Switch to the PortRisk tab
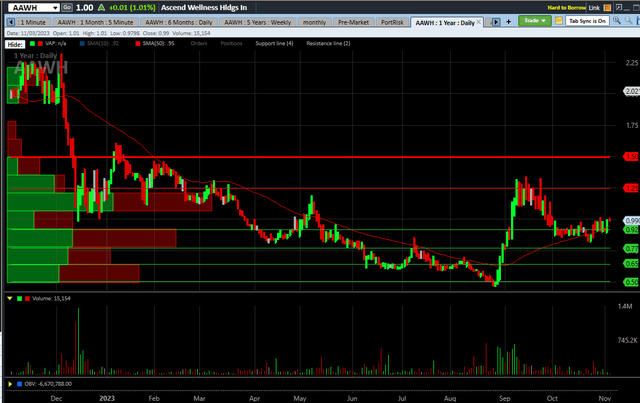Image resolution: width=640 pixels, height=403 pixels. [392, 22]
